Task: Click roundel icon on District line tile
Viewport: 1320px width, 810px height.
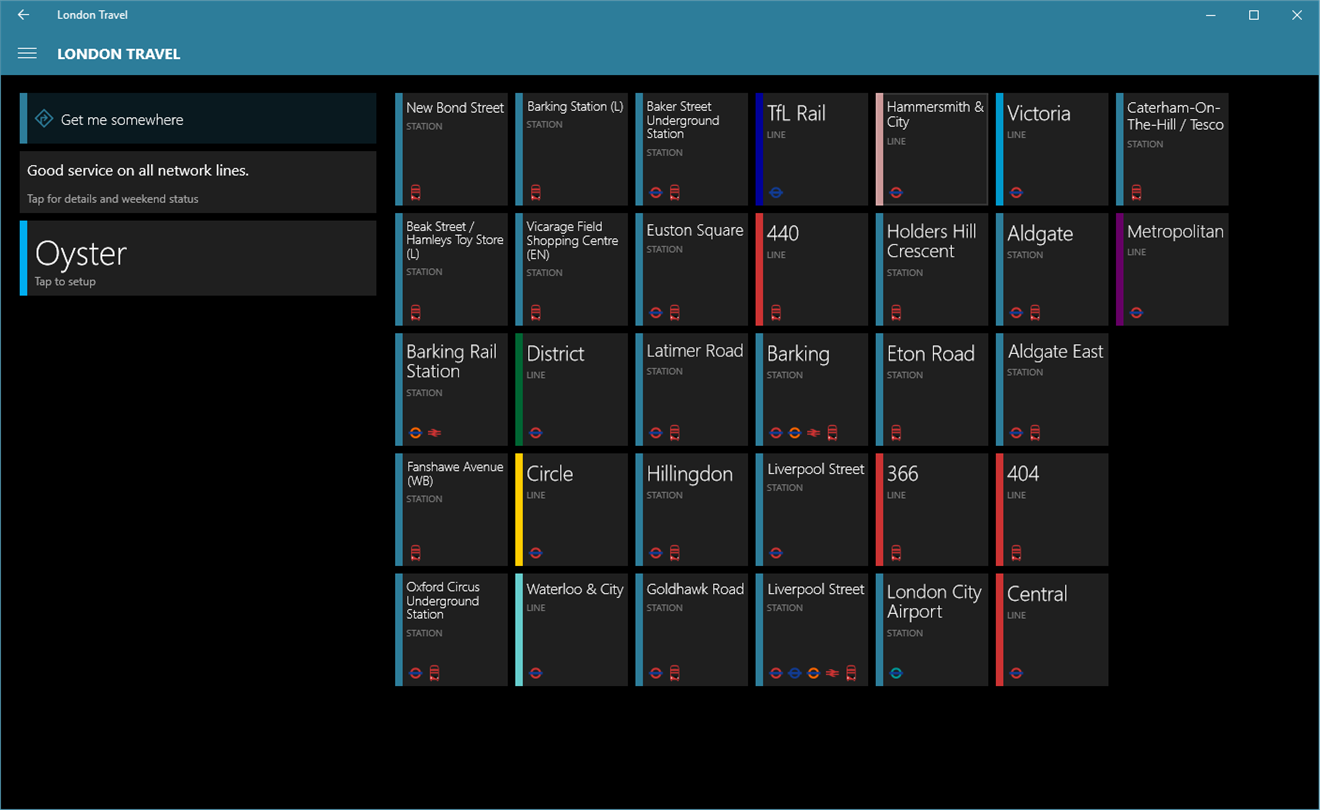Action: [x=536, y=433]
